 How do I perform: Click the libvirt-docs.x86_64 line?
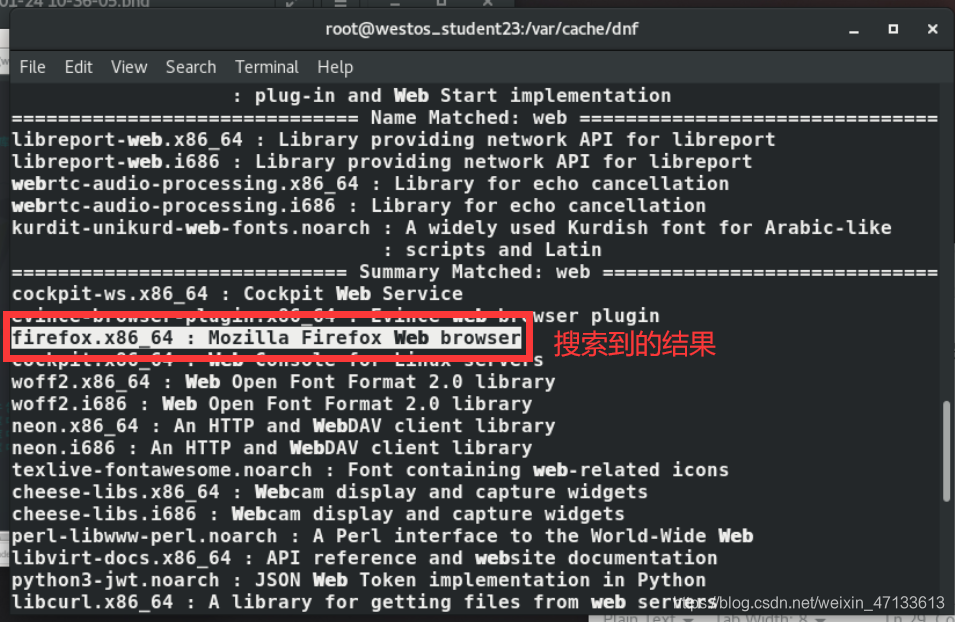364,558
